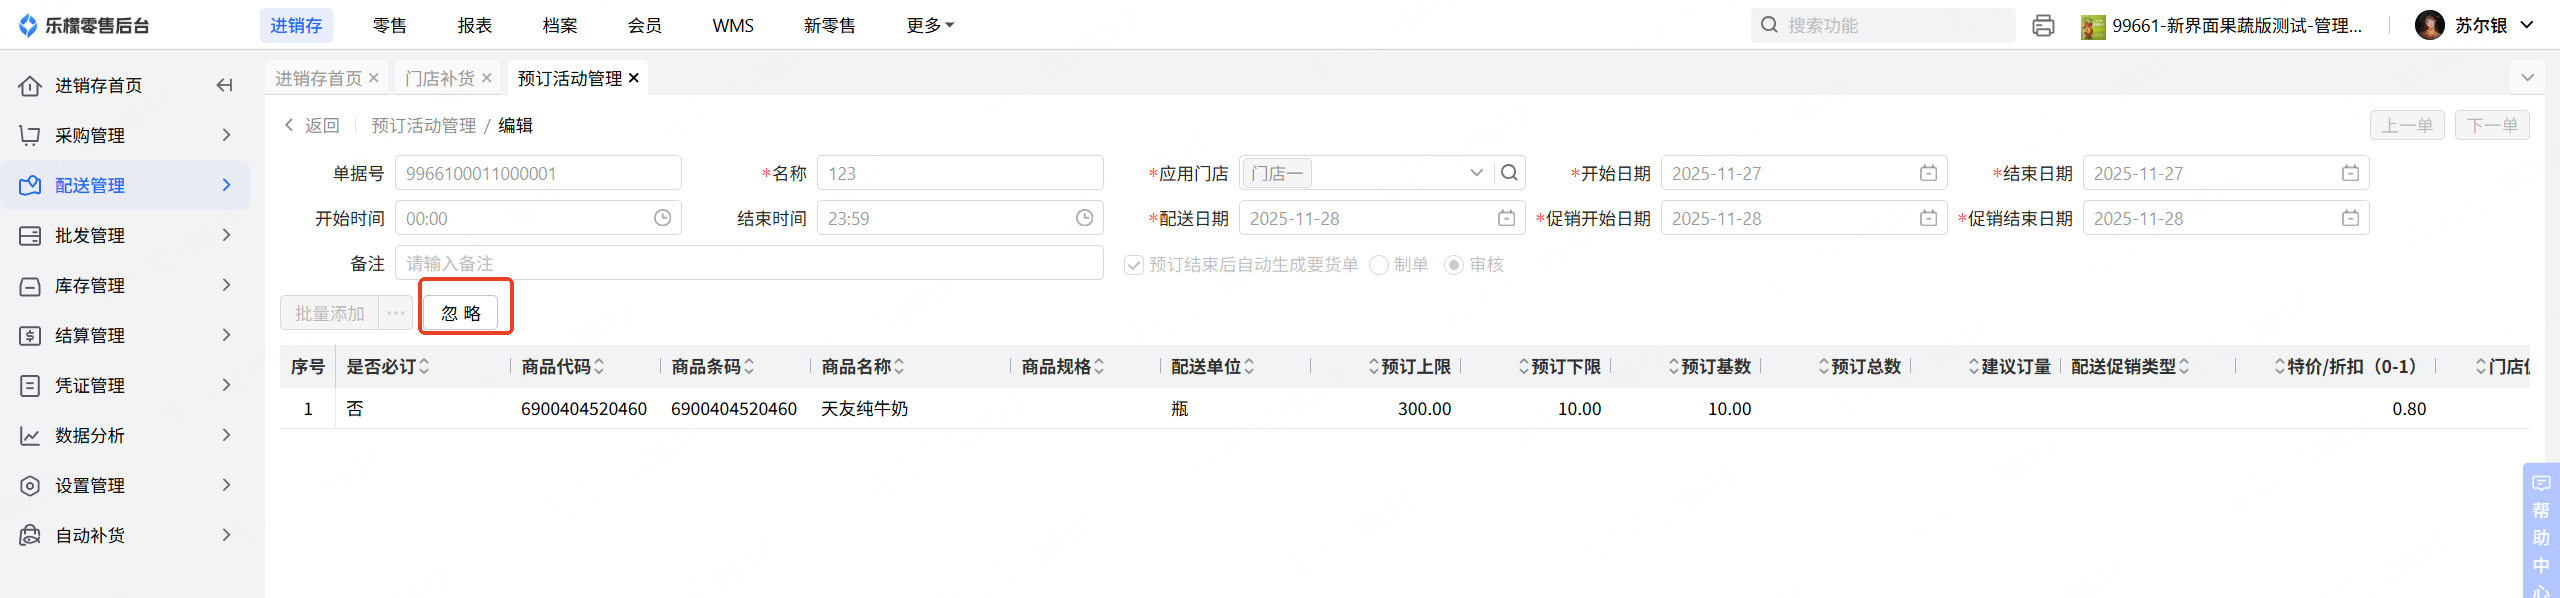Click the 批发管理 sidebar icon

pyautogui.click(x=30, y=235)
